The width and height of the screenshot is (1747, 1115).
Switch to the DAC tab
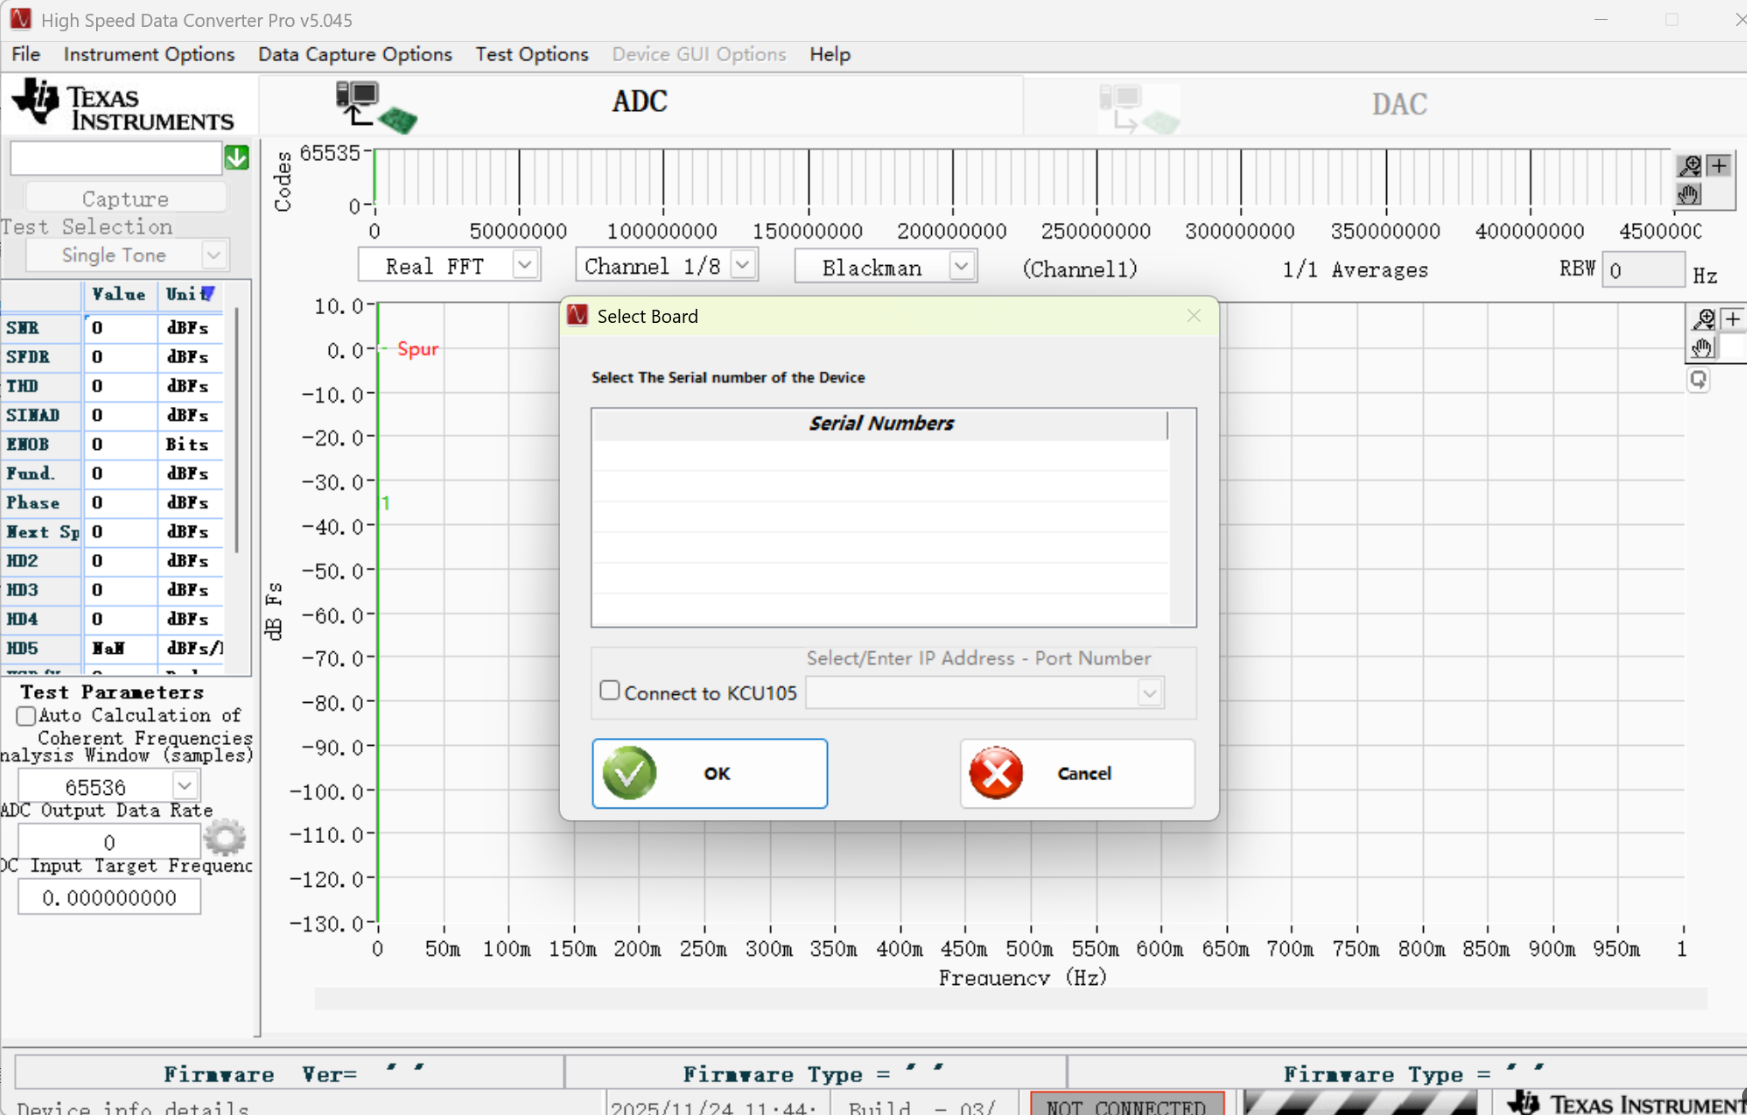(1385, 104)
